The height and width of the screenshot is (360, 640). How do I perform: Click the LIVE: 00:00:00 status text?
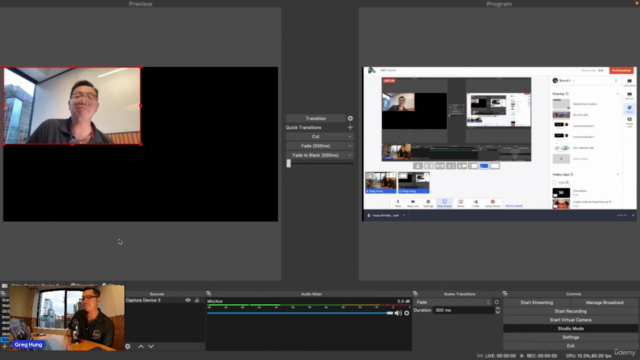[x=500, y=356]
